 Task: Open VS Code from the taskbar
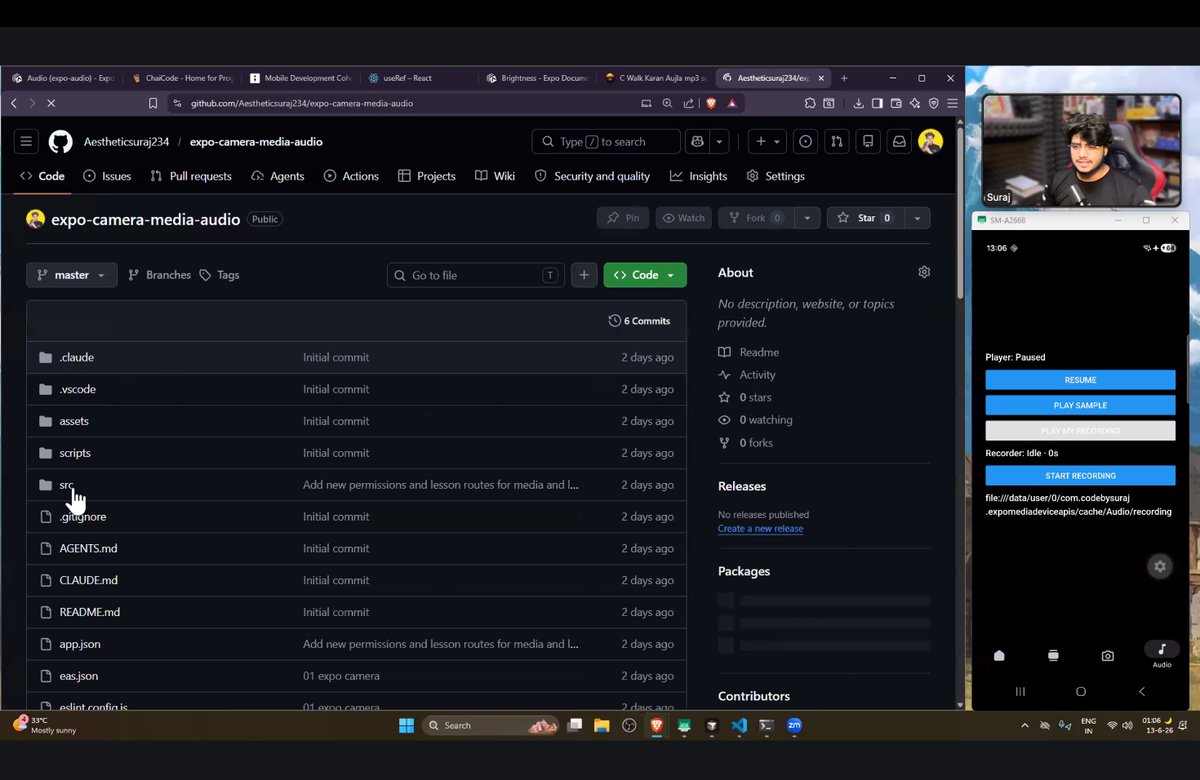[739, 725]
